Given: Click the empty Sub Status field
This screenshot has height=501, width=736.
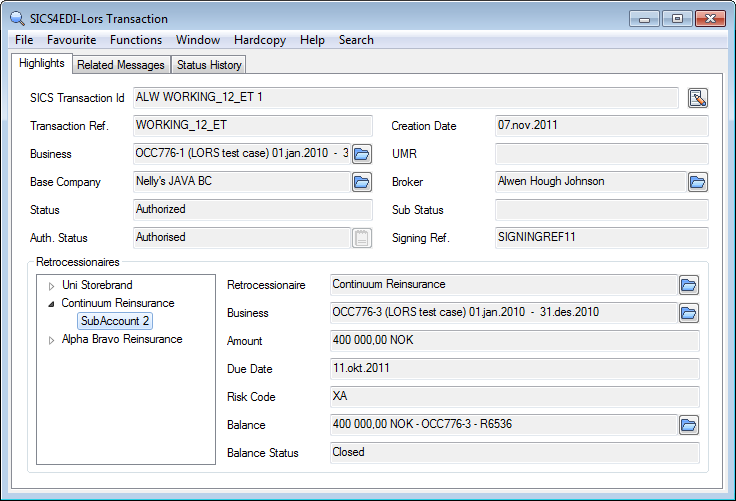Looking at the screenshot, I should click(601, 210).
